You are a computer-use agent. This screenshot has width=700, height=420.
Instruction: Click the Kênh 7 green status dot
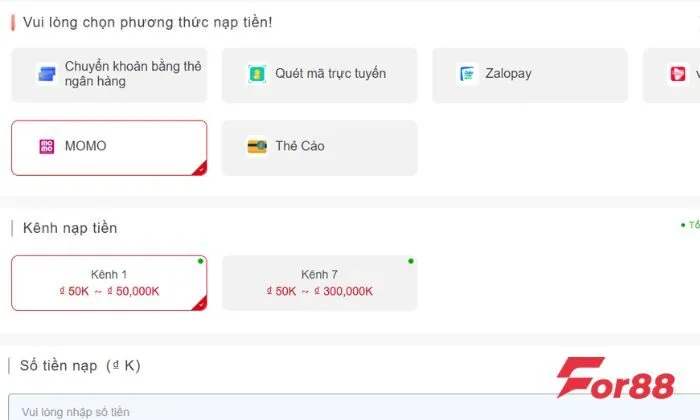pos(411,261)
